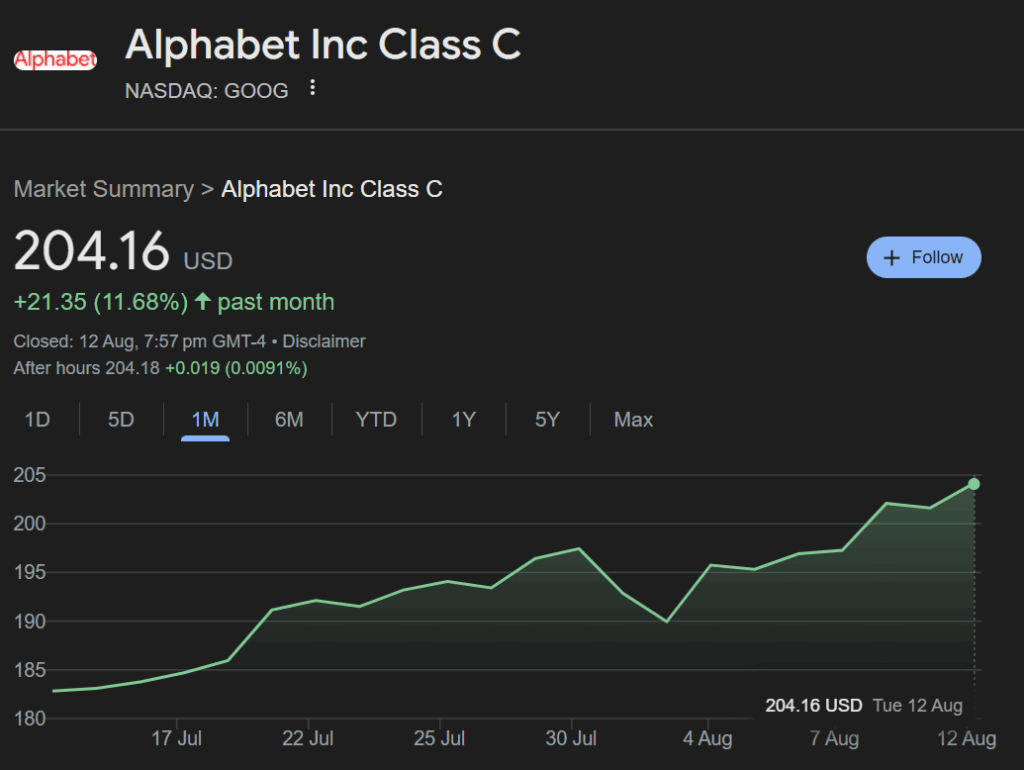Click the Alphabet Inc Class C page title
The image size is (1024, 770).
323,45
